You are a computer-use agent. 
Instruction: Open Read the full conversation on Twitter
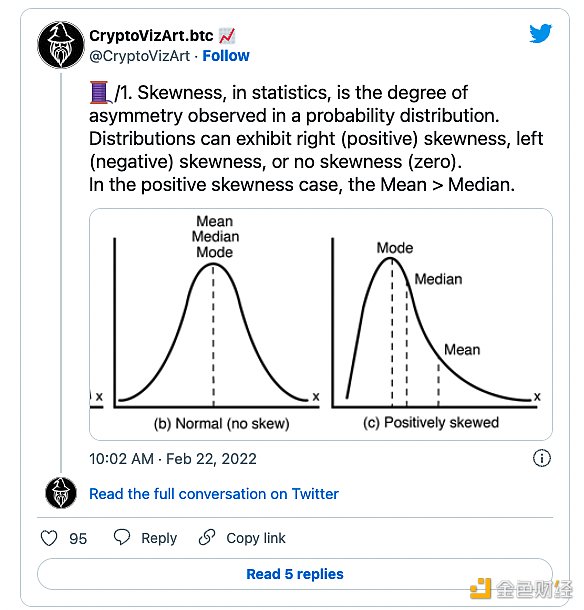[x=214, y=494]
